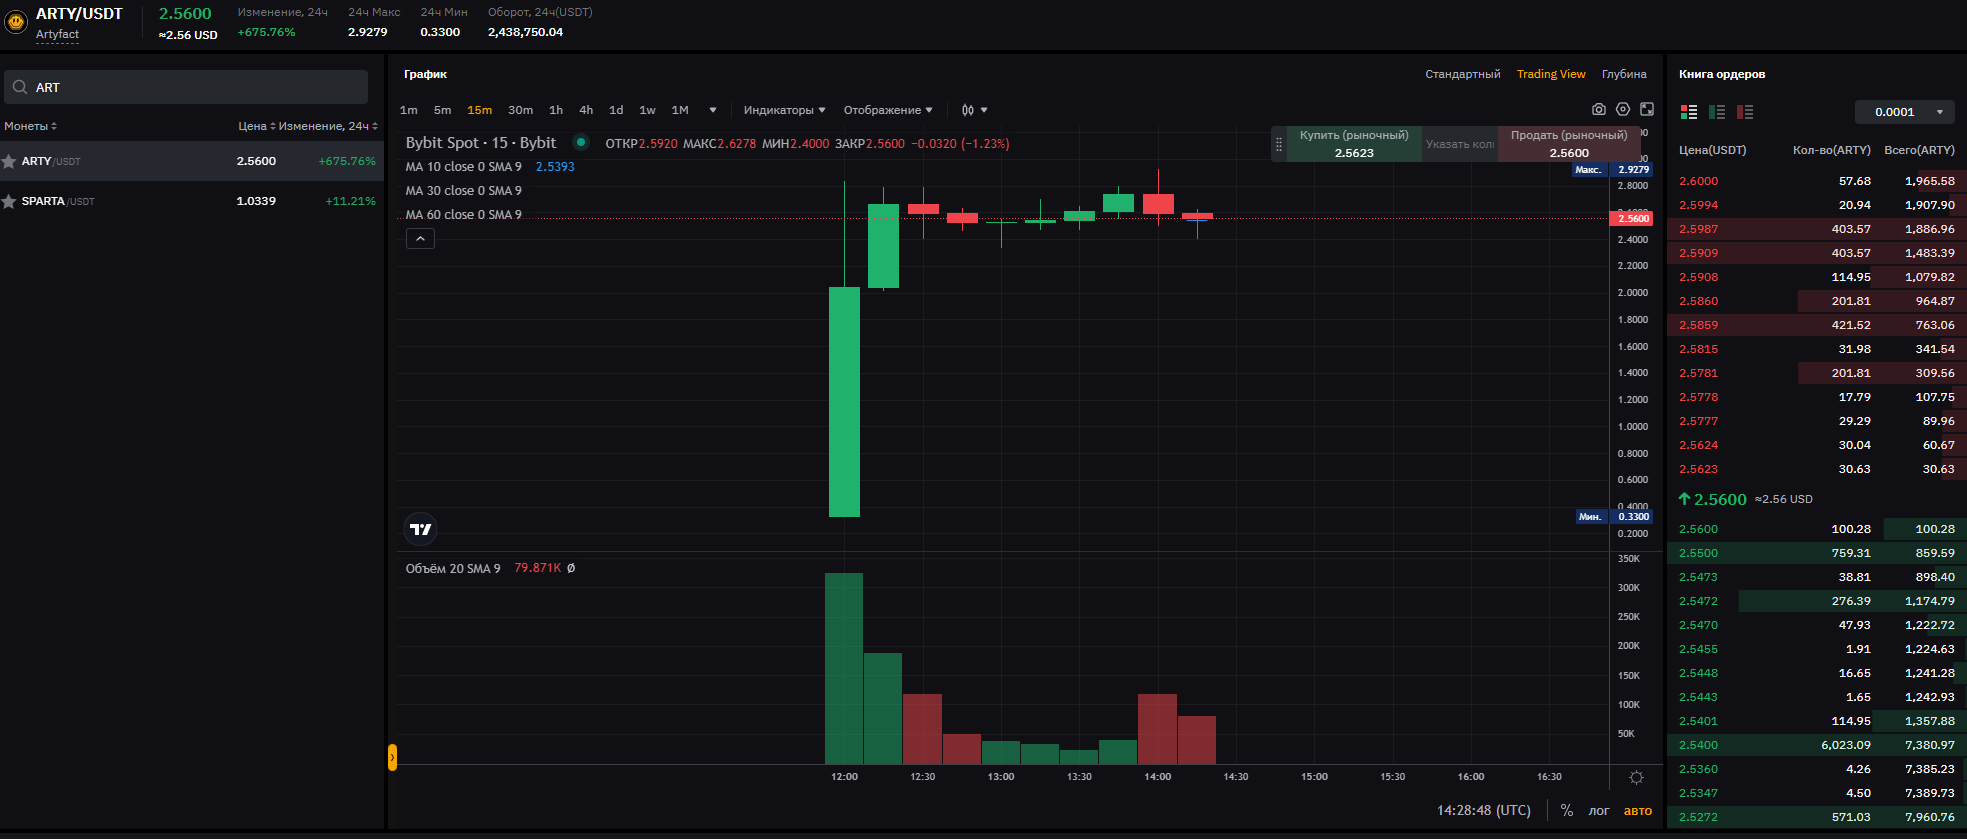This screenshot has height=839, width=1967.
Task: Click the ART search field
Action: (186, 87)
